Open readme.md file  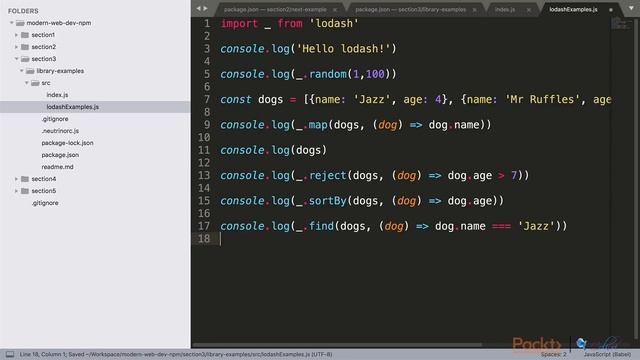click(x=57, y=167)
